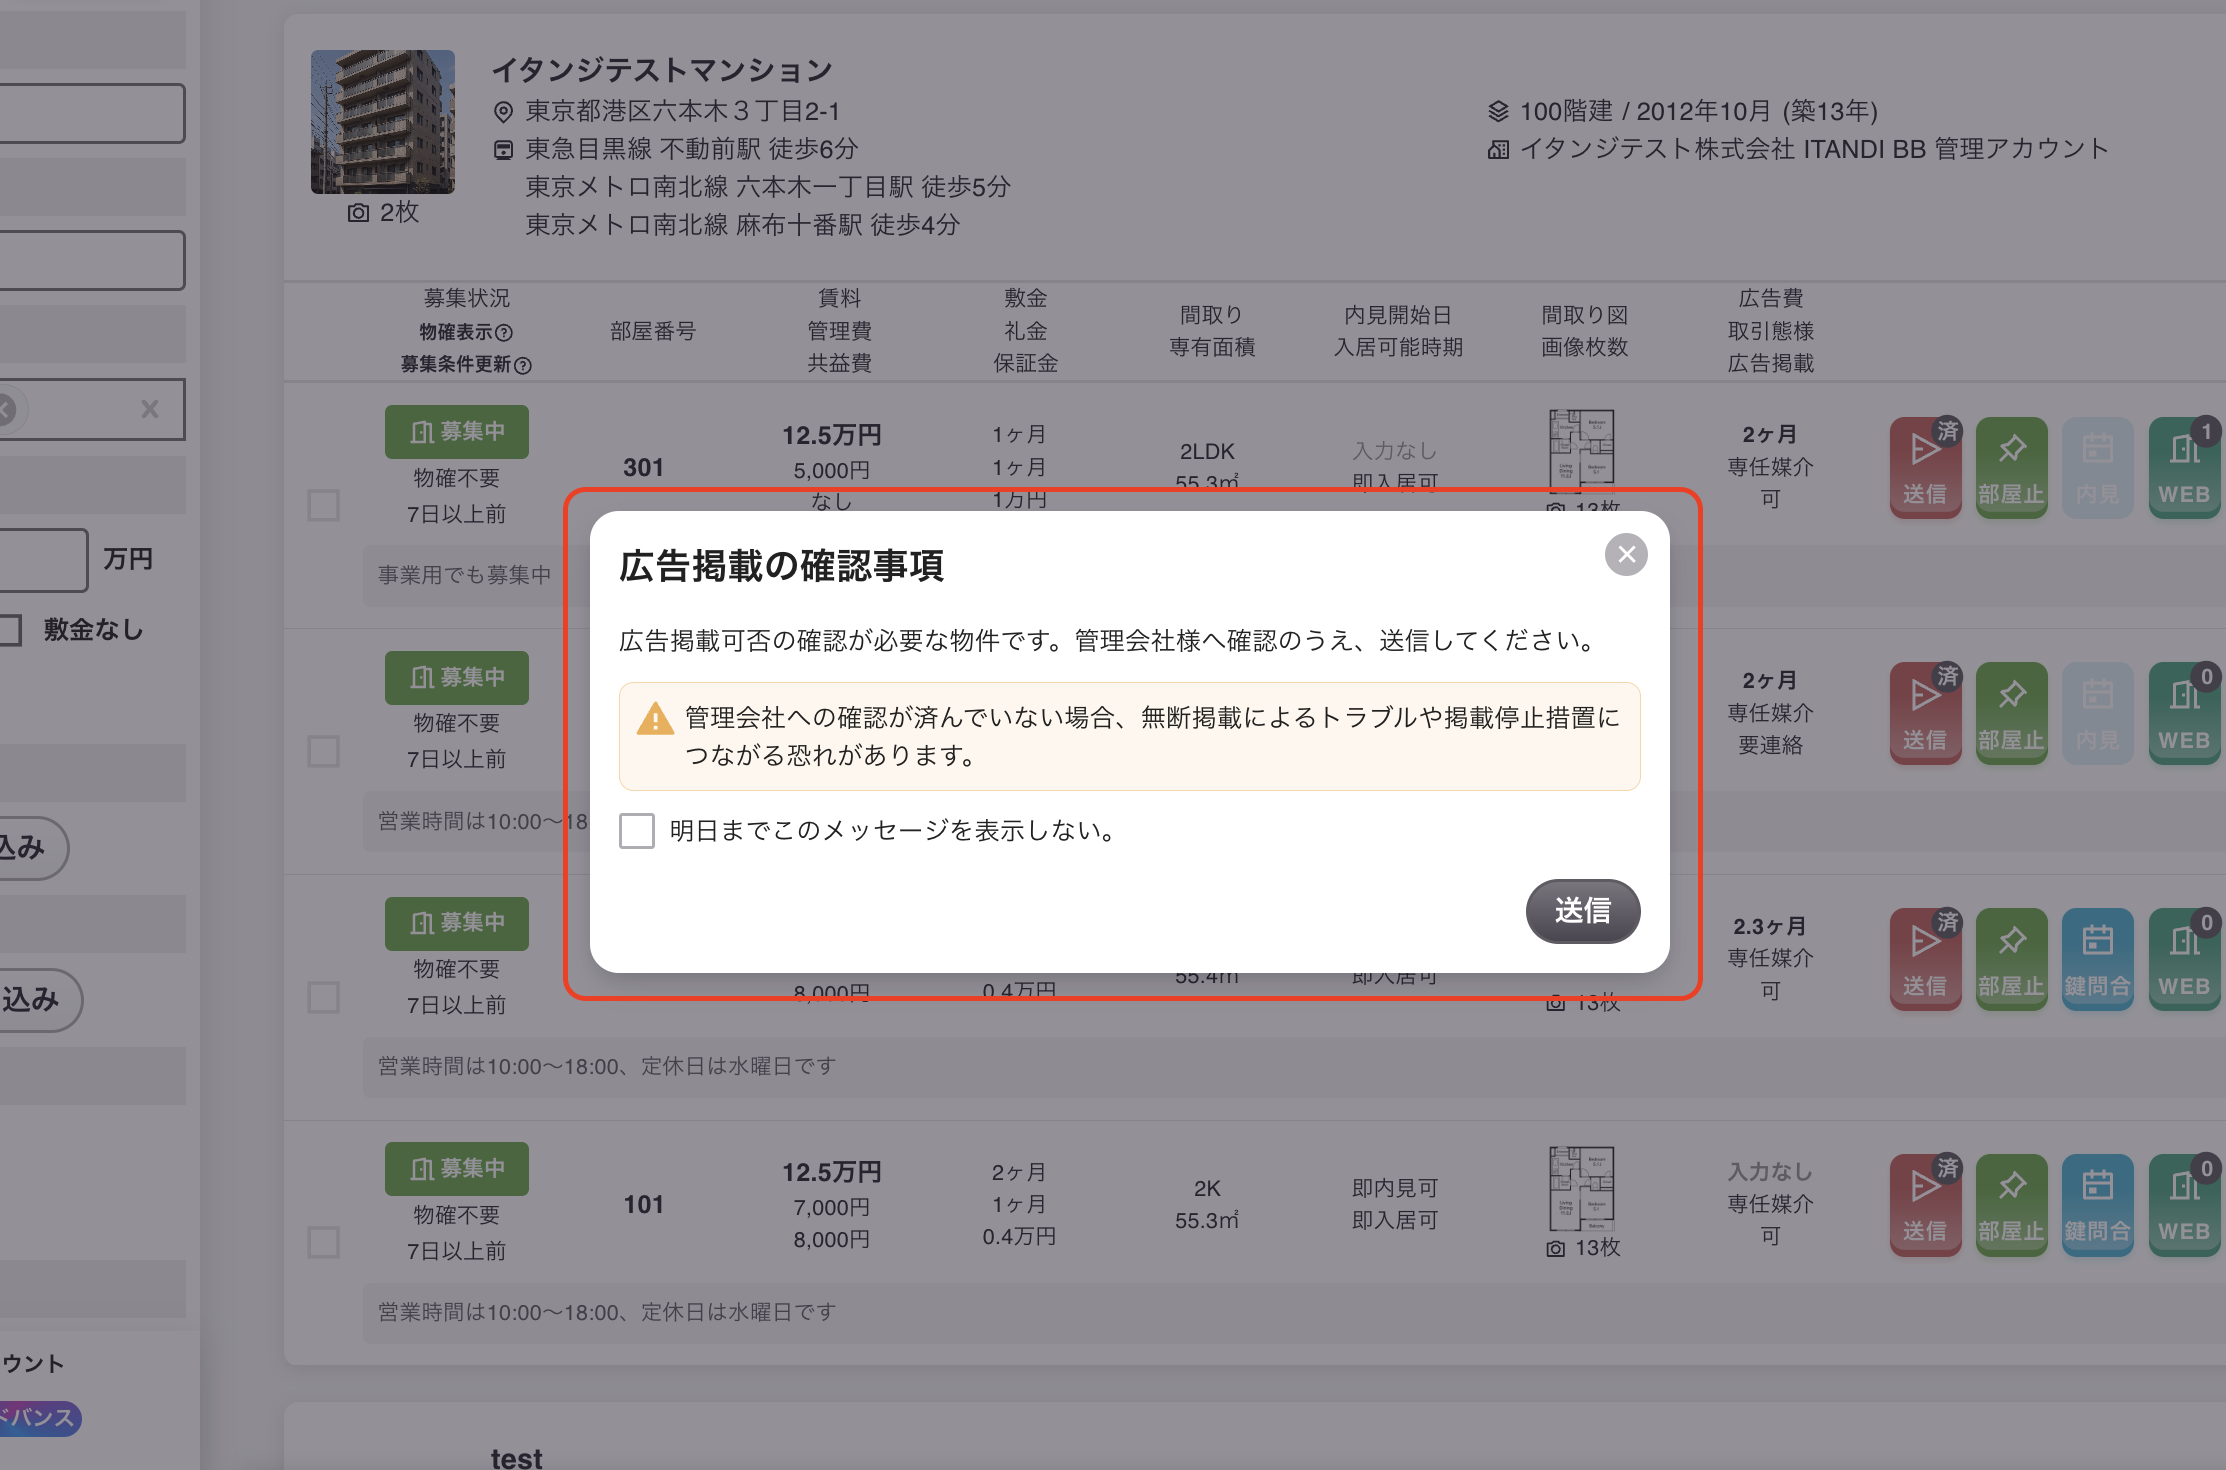Screen dimensions: 2226x1470
Task: Click the 部屋止 icon for room 301
Action: (x=2011, y=467)
